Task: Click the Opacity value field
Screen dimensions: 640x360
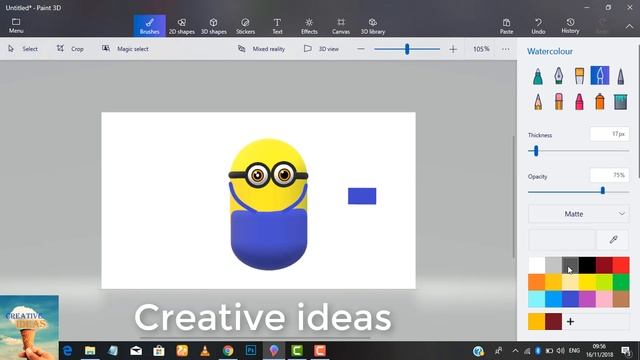Action: [x=609, y=175]
